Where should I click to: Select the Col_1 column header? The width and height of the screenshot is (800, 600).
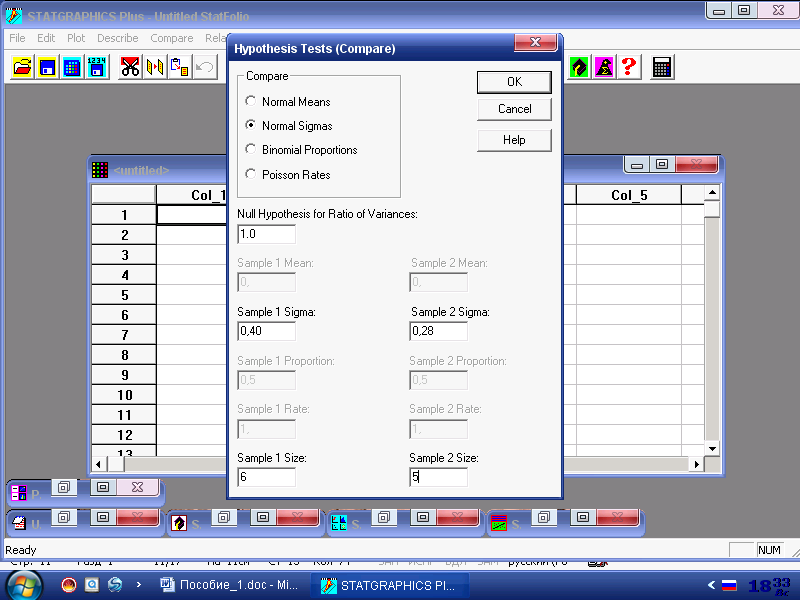(x=192, y=195)
